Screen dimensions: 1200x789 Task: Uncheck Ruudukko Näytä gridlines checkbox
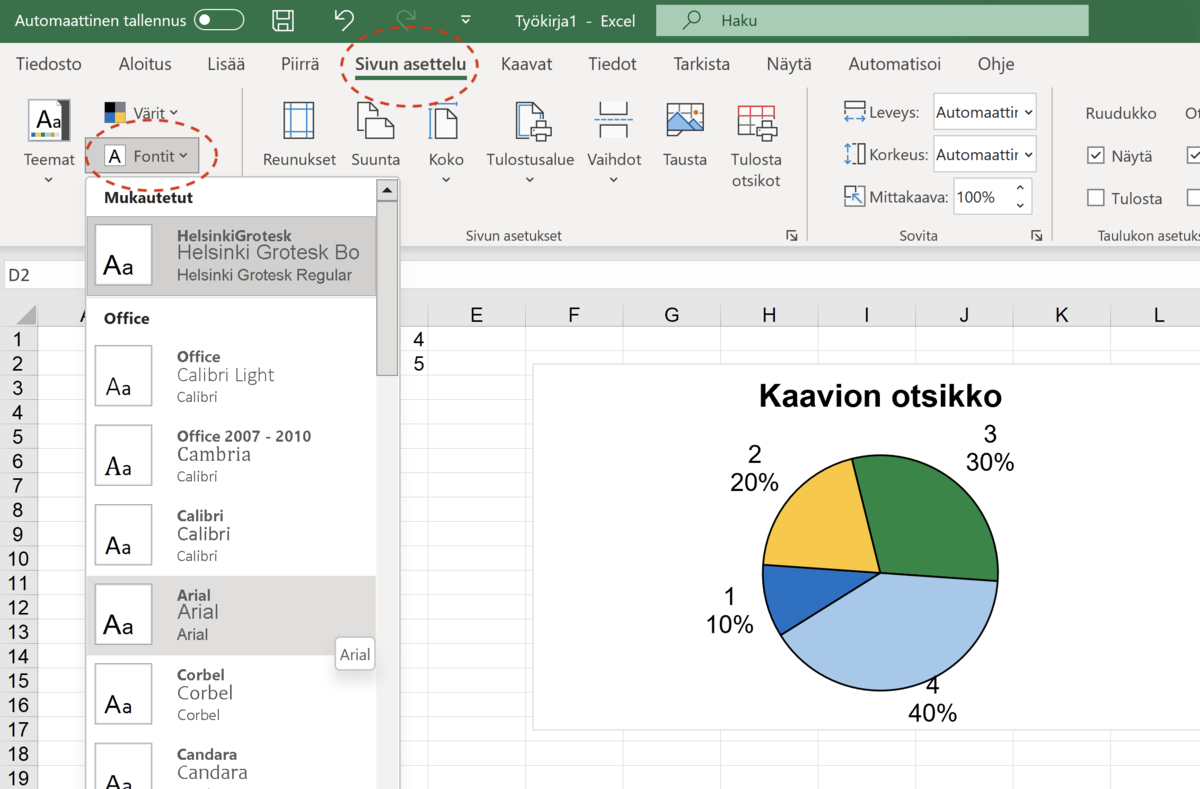point(1096,156)
